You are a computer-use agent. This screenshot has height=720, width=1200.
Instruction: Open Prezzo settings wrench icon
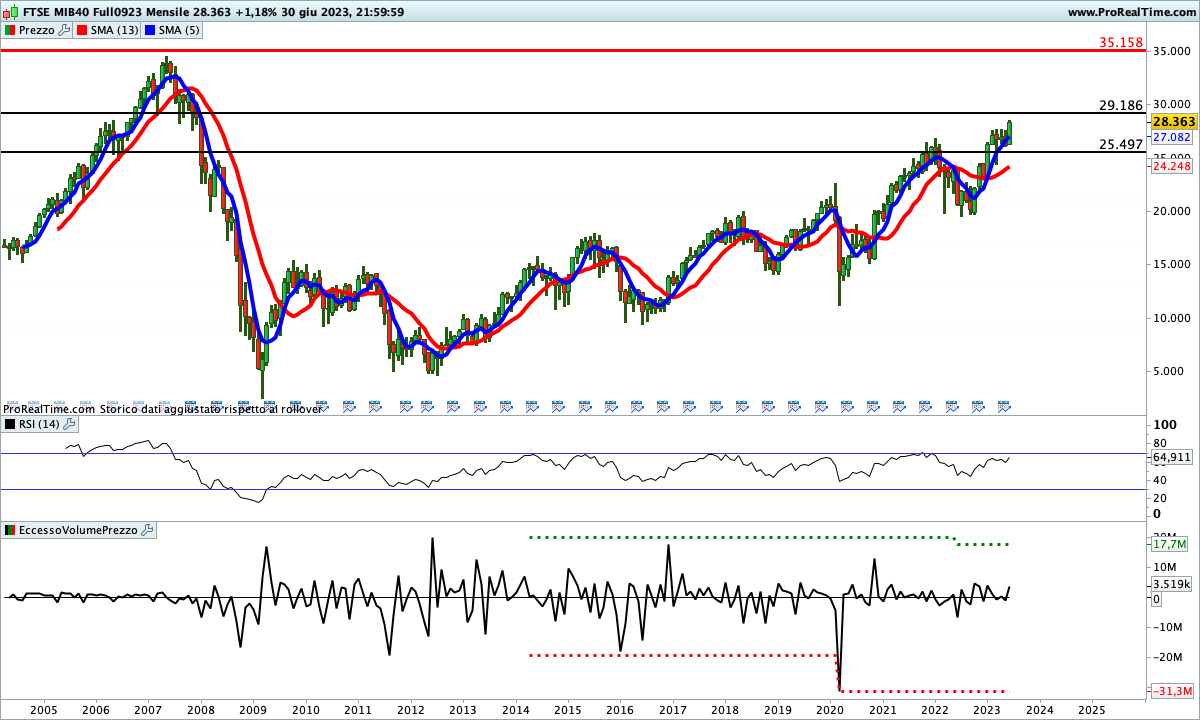pos(64,30)
